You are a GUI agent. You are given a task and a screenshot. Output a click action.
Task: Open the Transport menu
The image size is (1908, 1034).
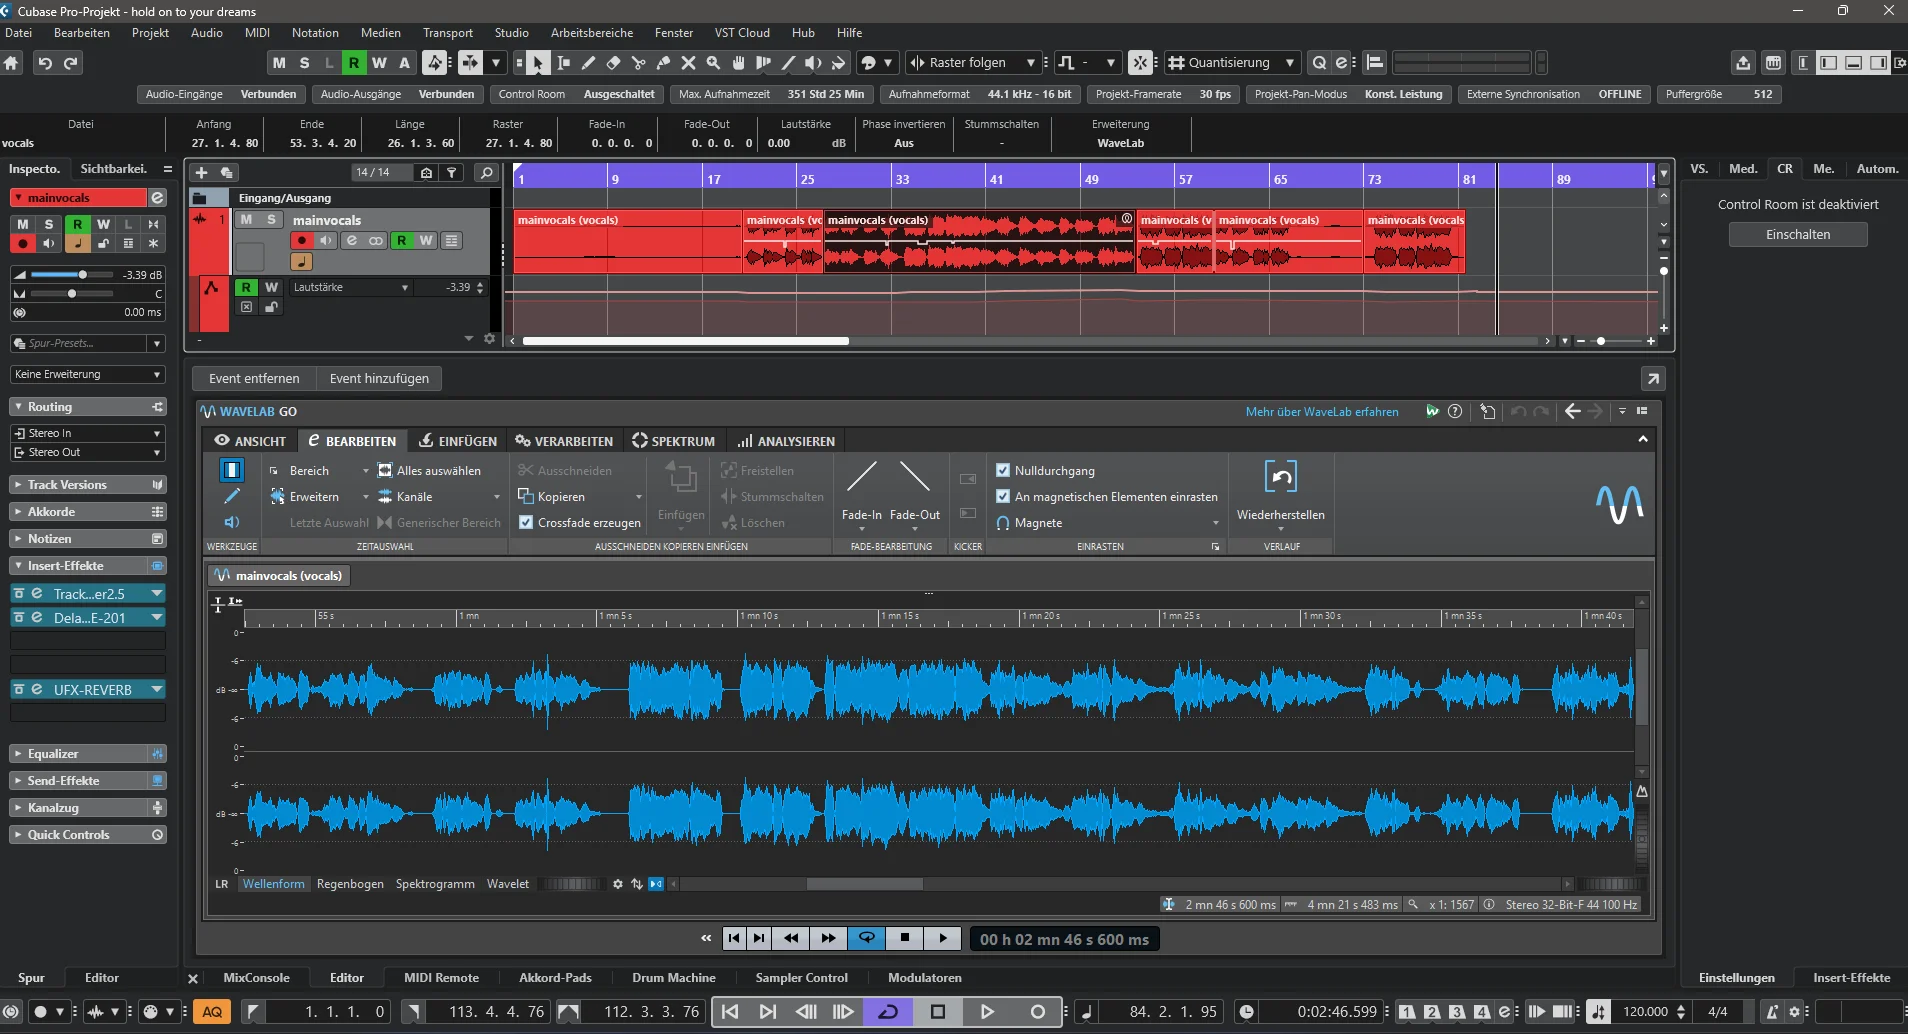click(447, 33)
